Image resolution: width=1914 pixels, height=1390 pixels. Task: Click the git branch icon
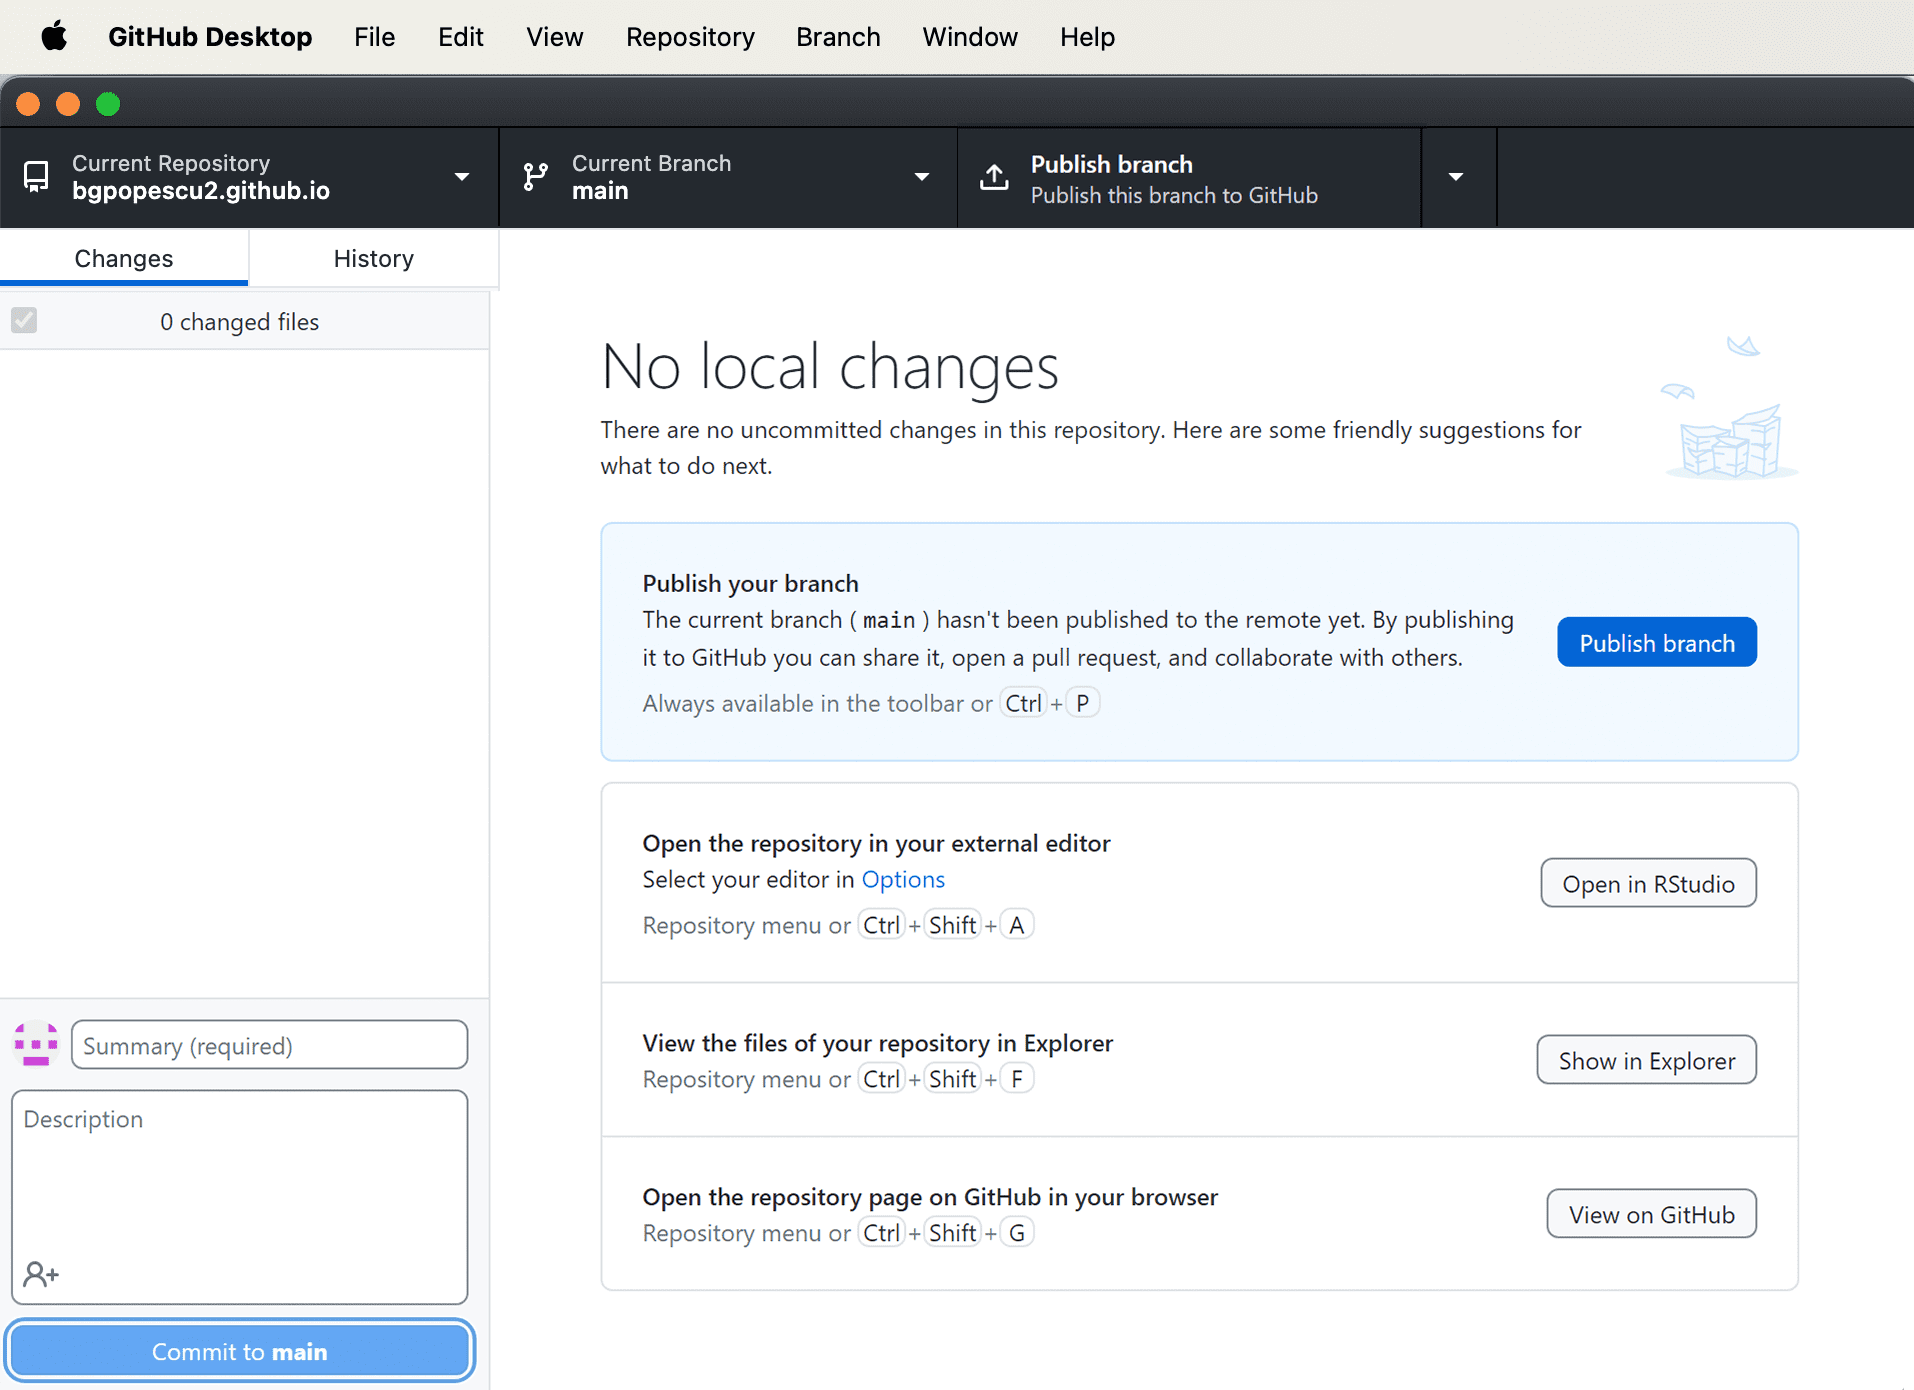[x=536, y=177]
